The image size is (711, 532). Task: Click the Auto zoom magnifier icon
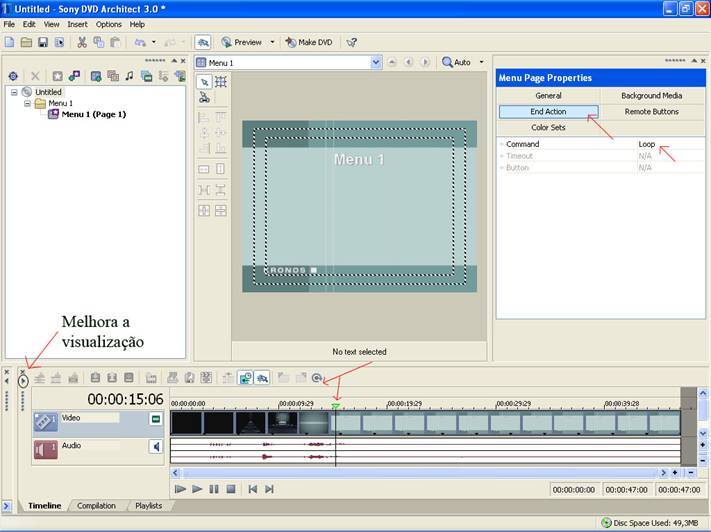447,62
